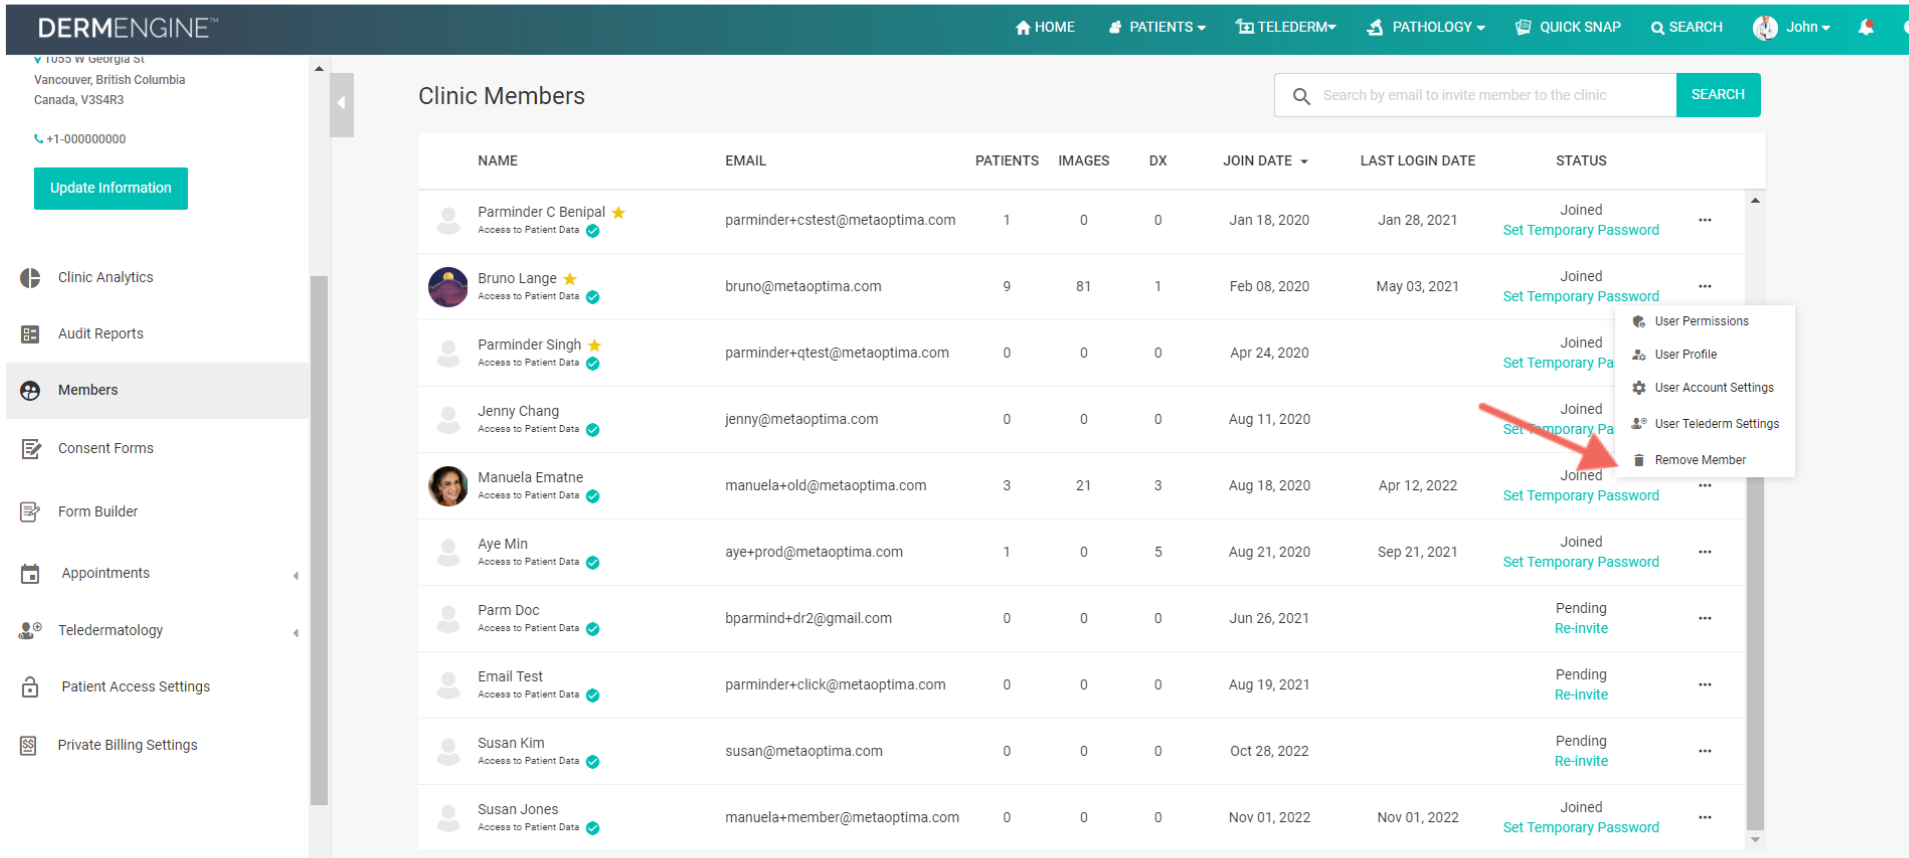Click Parm Doc's default avatar icon
Image resolution: width=1909 pixels, height=858 pixels.
449,618
